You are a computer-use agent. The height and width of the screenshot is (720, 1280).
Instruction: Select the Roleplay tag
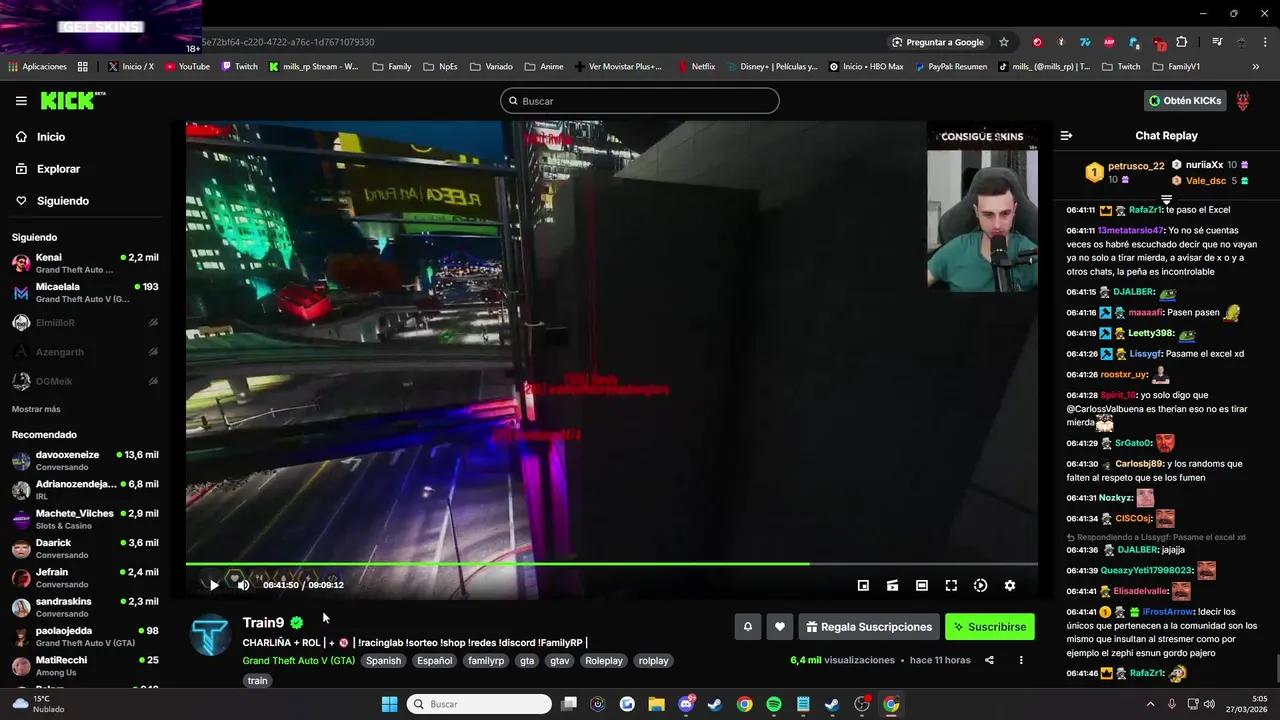604,661
